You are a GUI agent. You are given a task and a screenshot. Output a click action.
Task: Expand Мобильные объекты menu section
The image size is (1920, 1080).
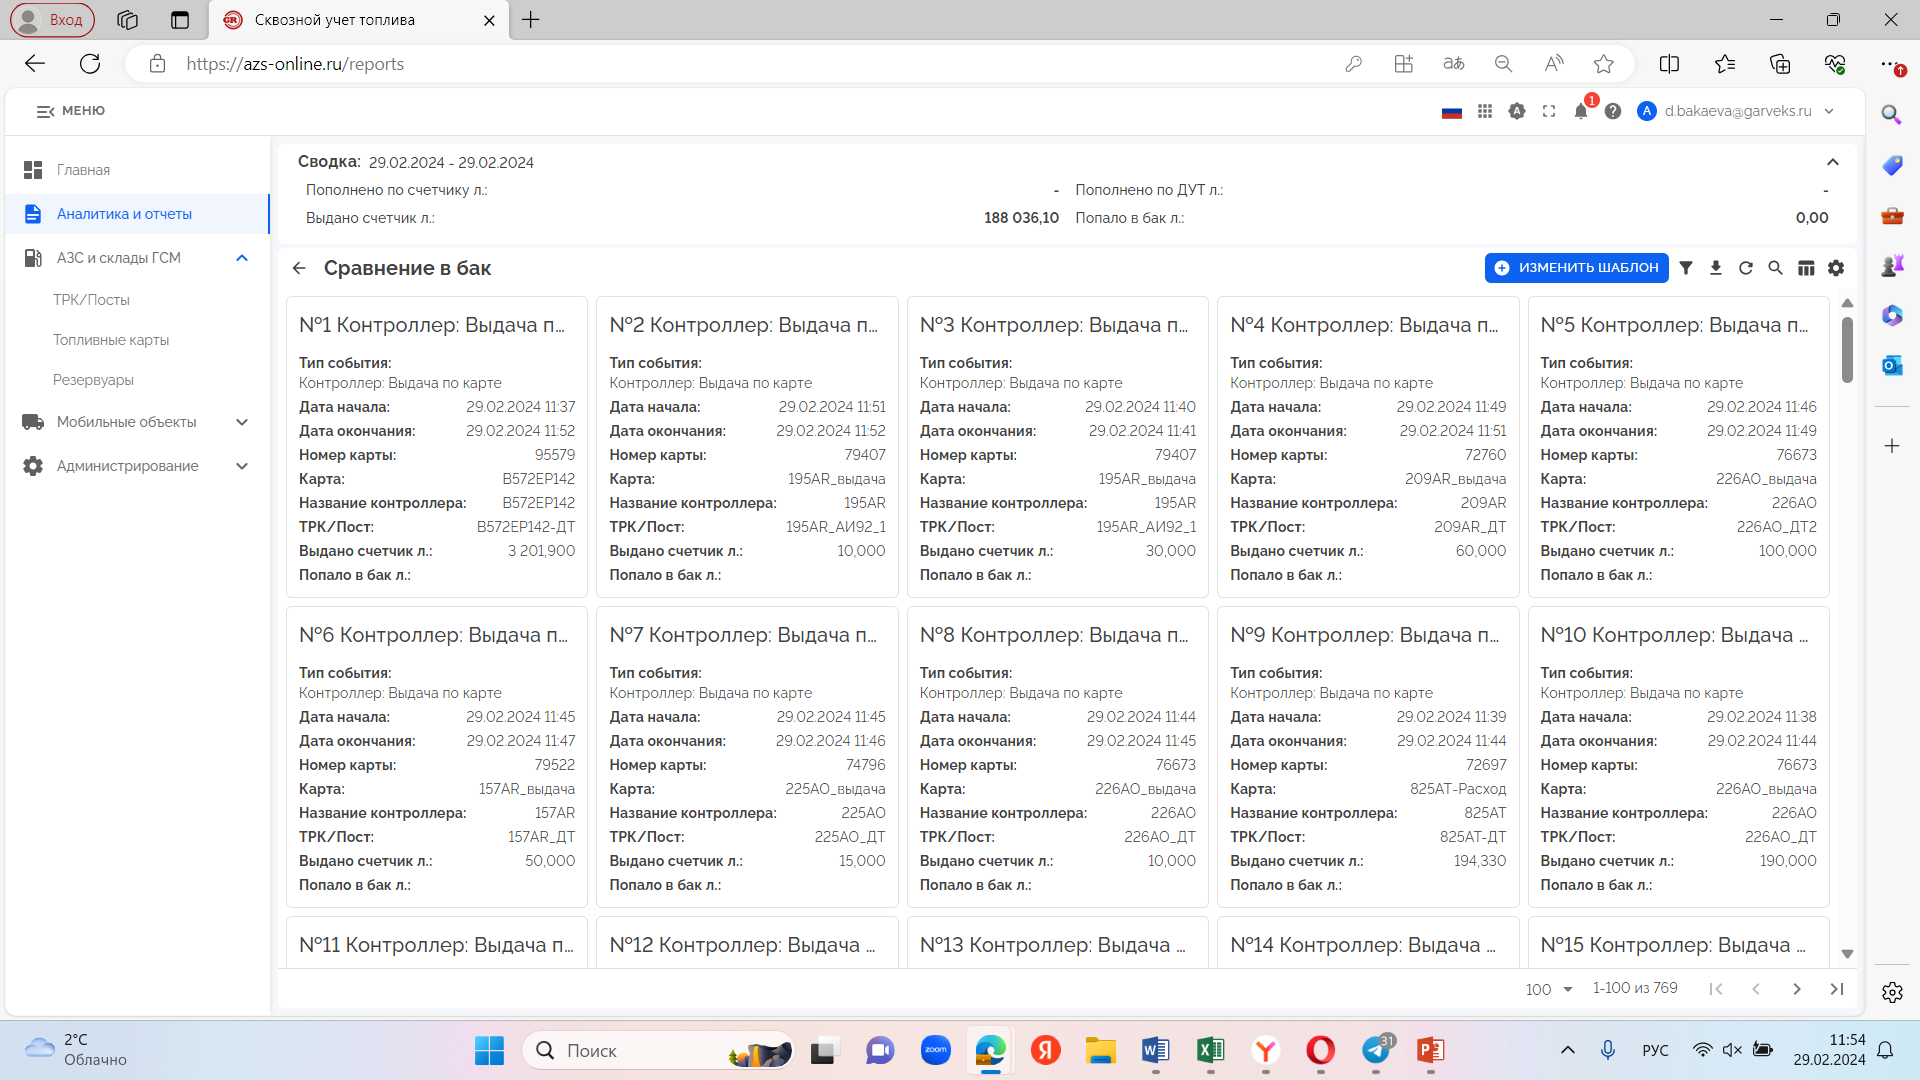242,422
